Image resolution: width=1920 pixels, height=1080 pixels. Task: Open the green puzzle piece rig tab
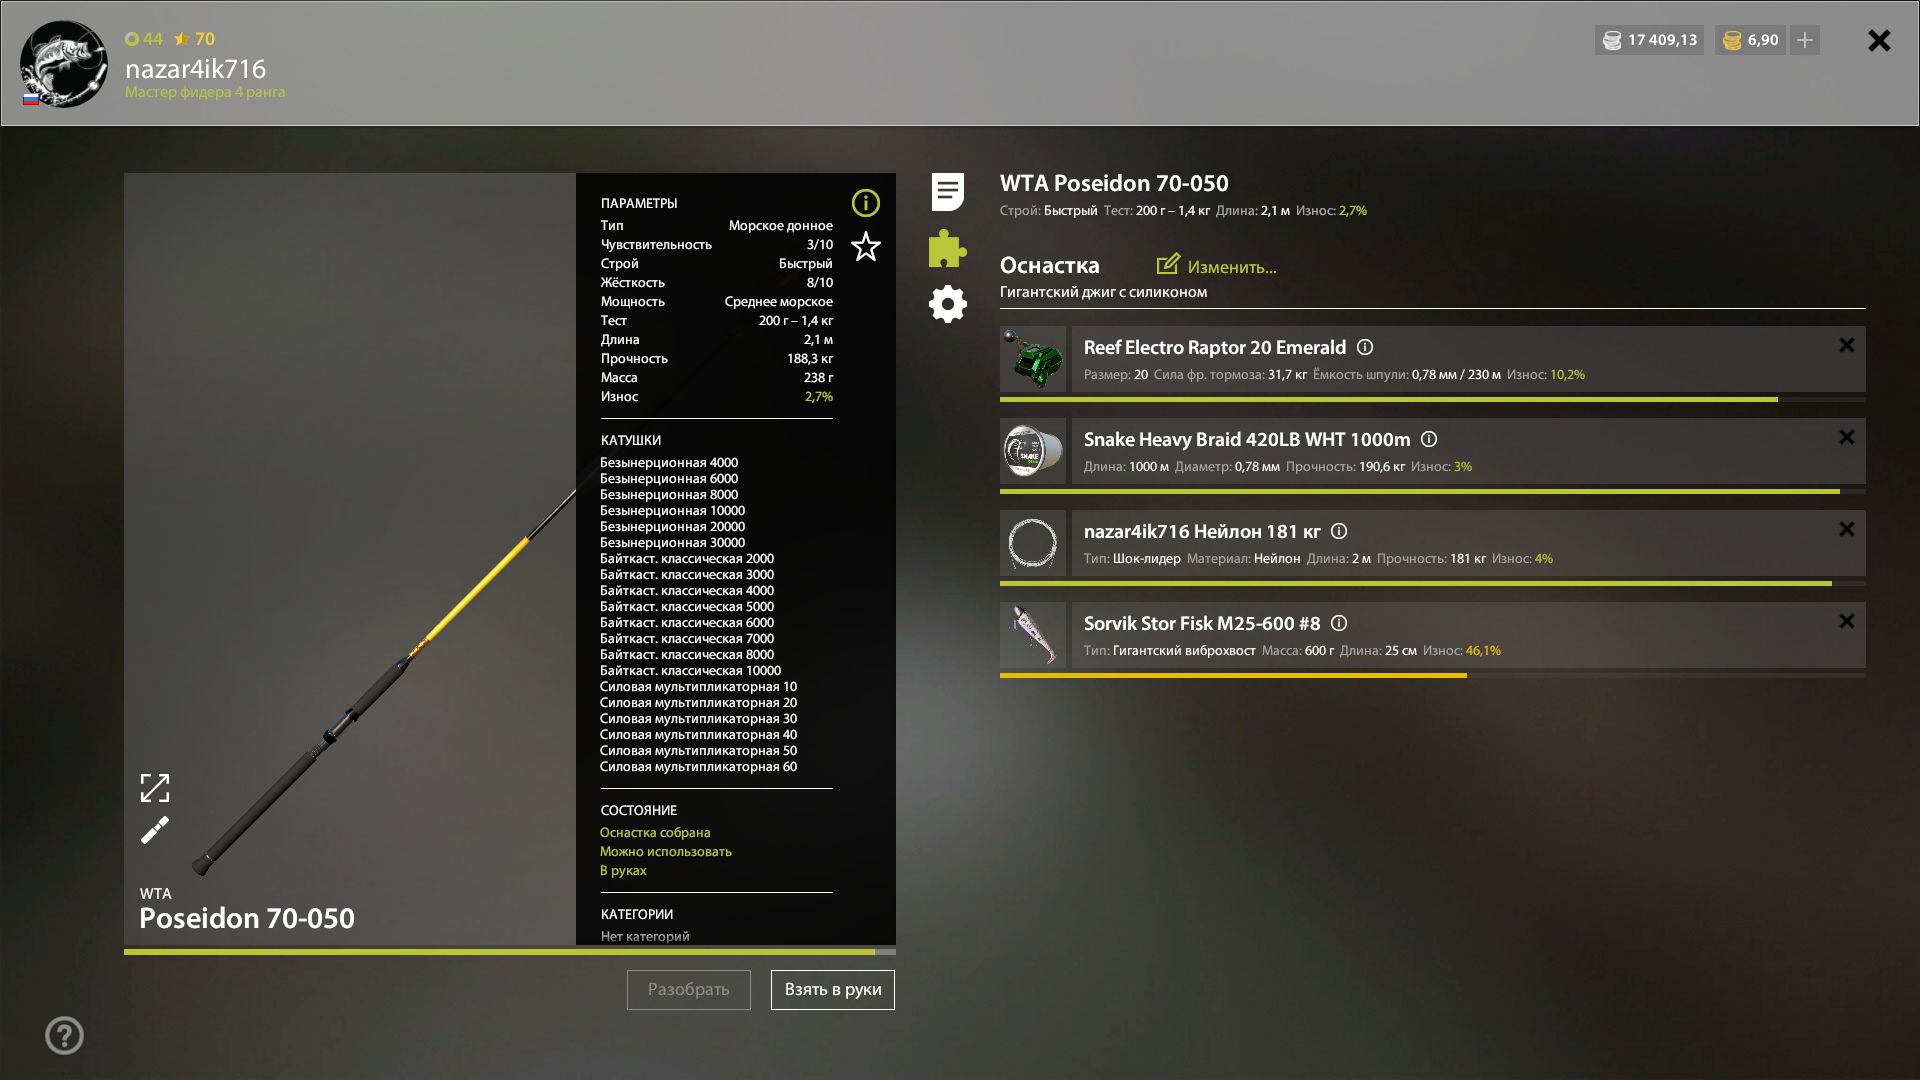tap(947, 248)
